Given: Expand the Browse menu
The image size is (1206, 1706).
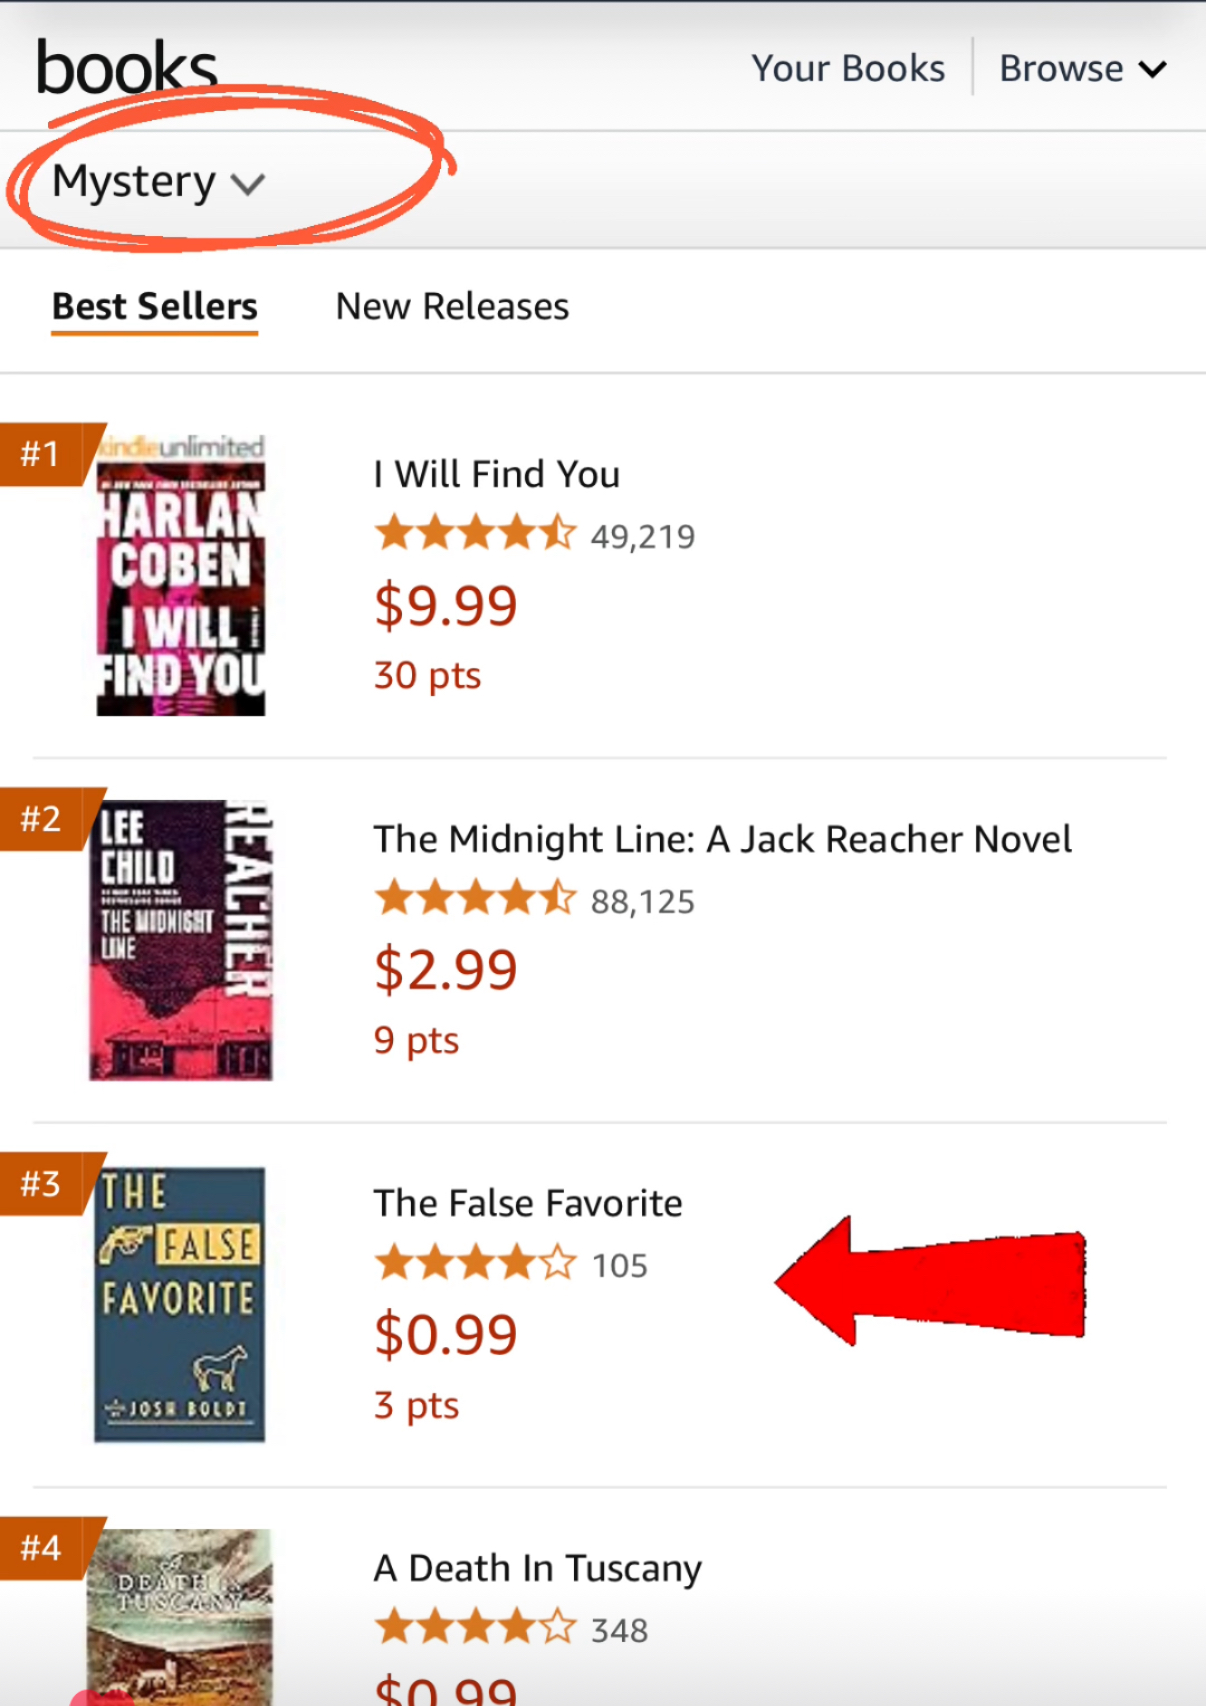Looking at the screenshot, I should point(1082,69).
